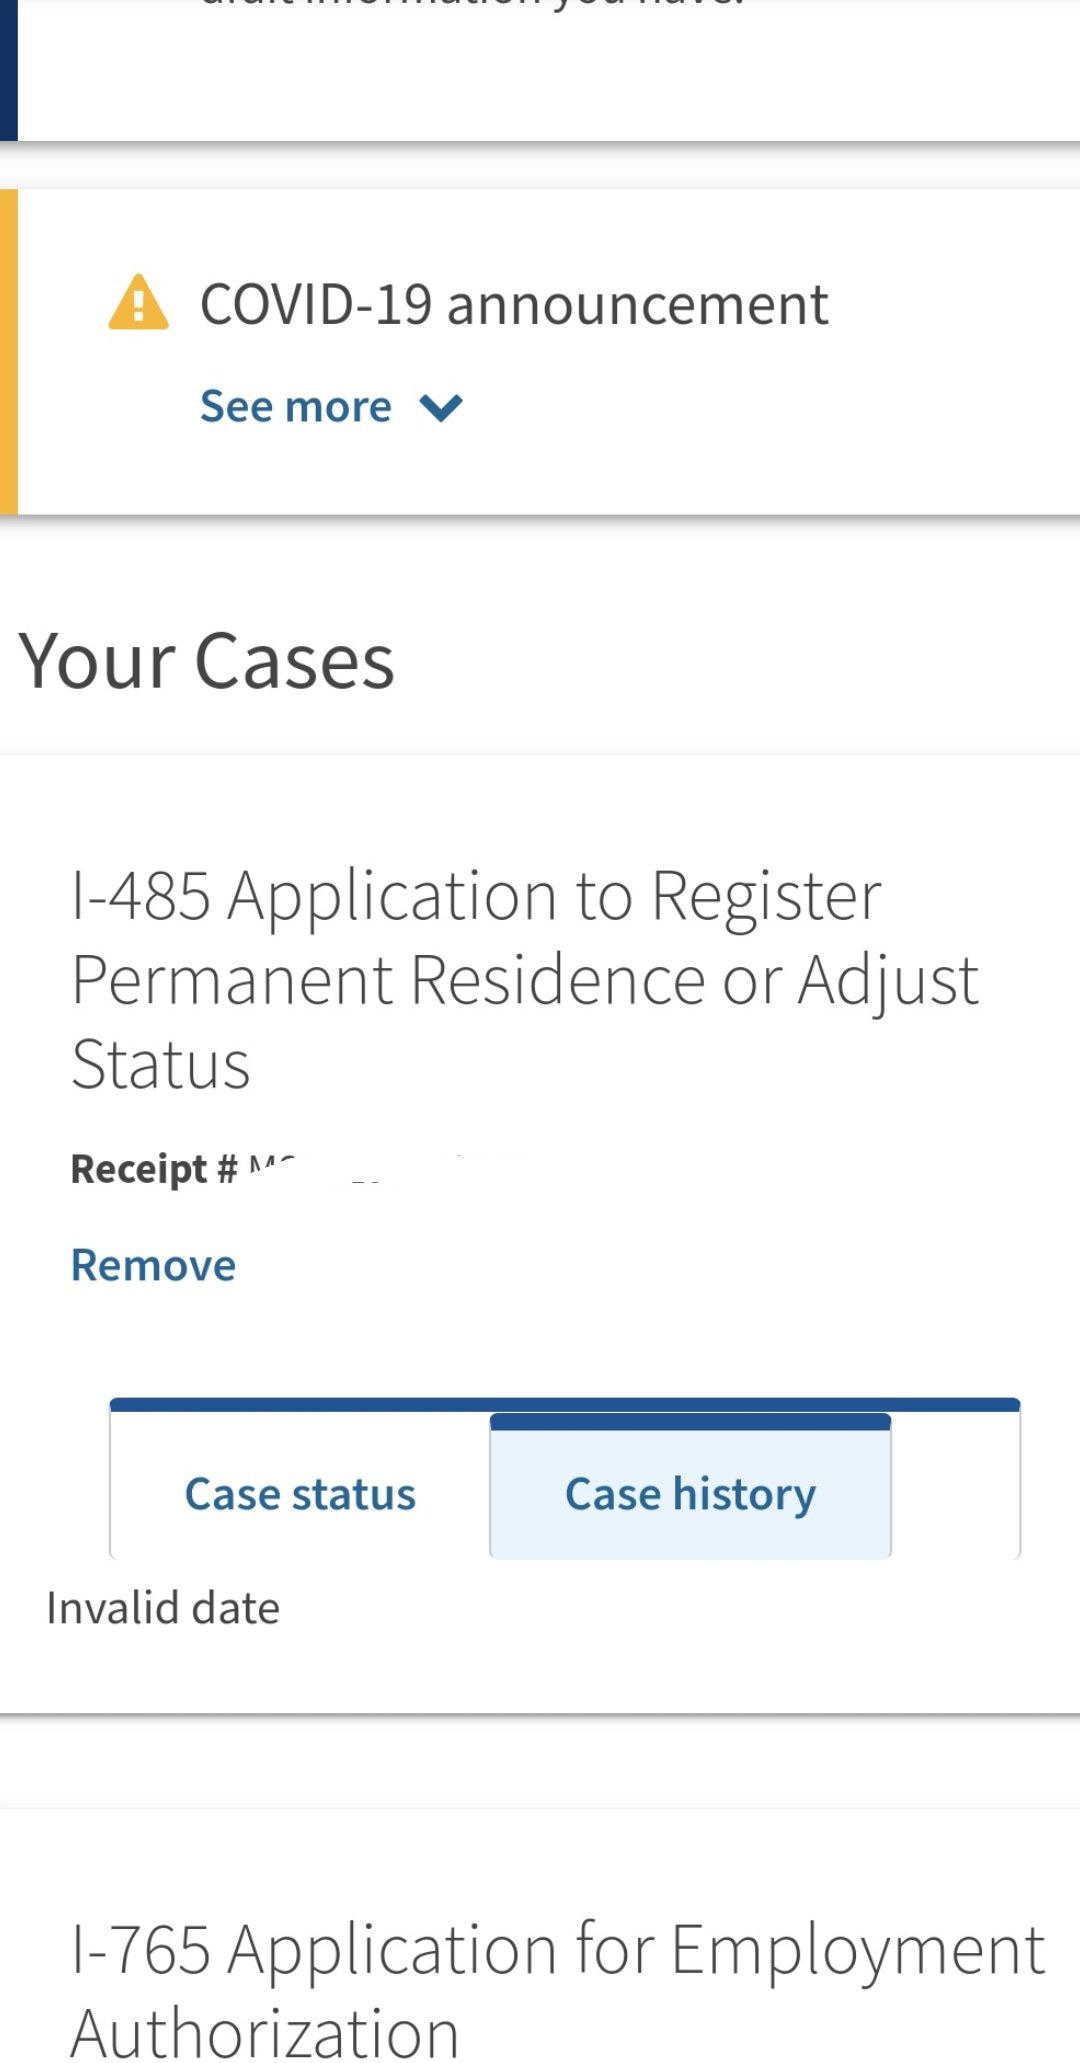The image size is (1080, 2063).
Task: Open the I-485 Application to Register Permanent Residence title
Action: tap(525, 979)
